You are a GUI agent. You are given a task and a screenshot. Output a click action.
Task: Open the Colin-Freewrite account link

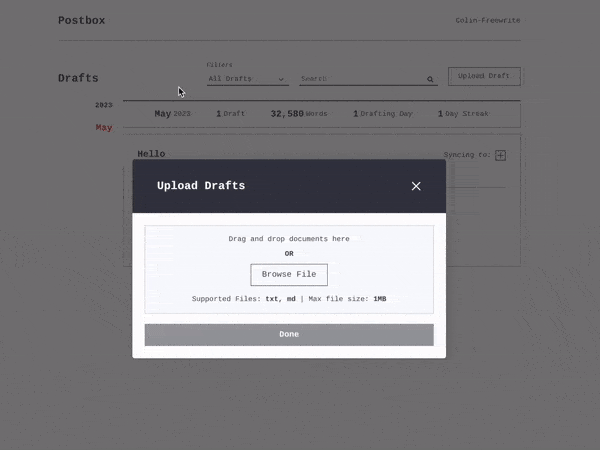488,20
